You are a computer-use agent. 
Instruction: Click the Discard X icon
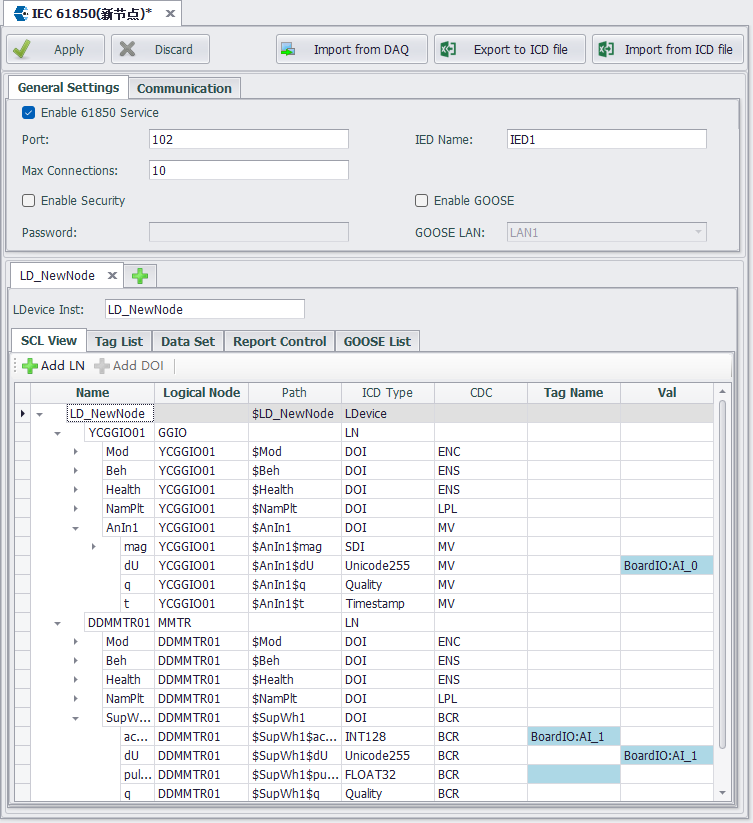(127, 49)
